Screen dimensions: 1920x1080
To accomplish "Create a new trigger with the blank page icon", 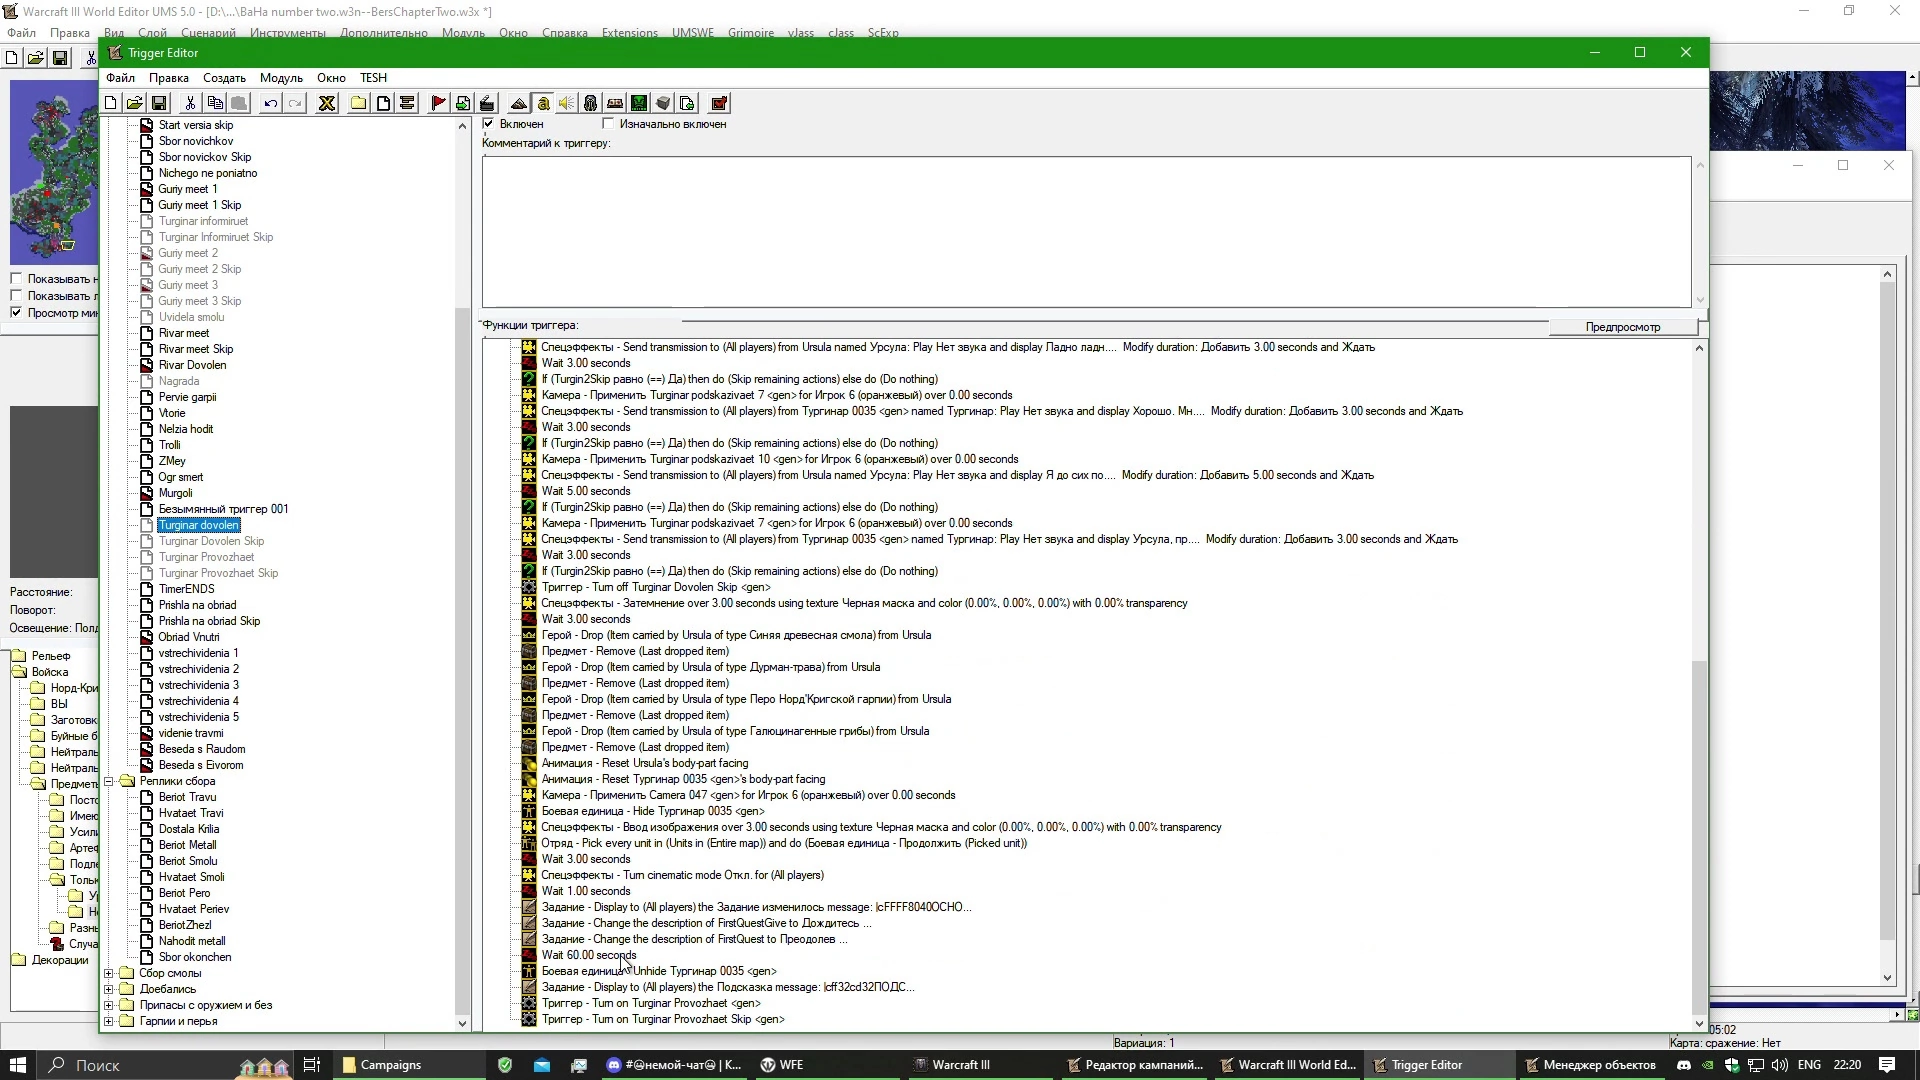I will pos(383,103).
